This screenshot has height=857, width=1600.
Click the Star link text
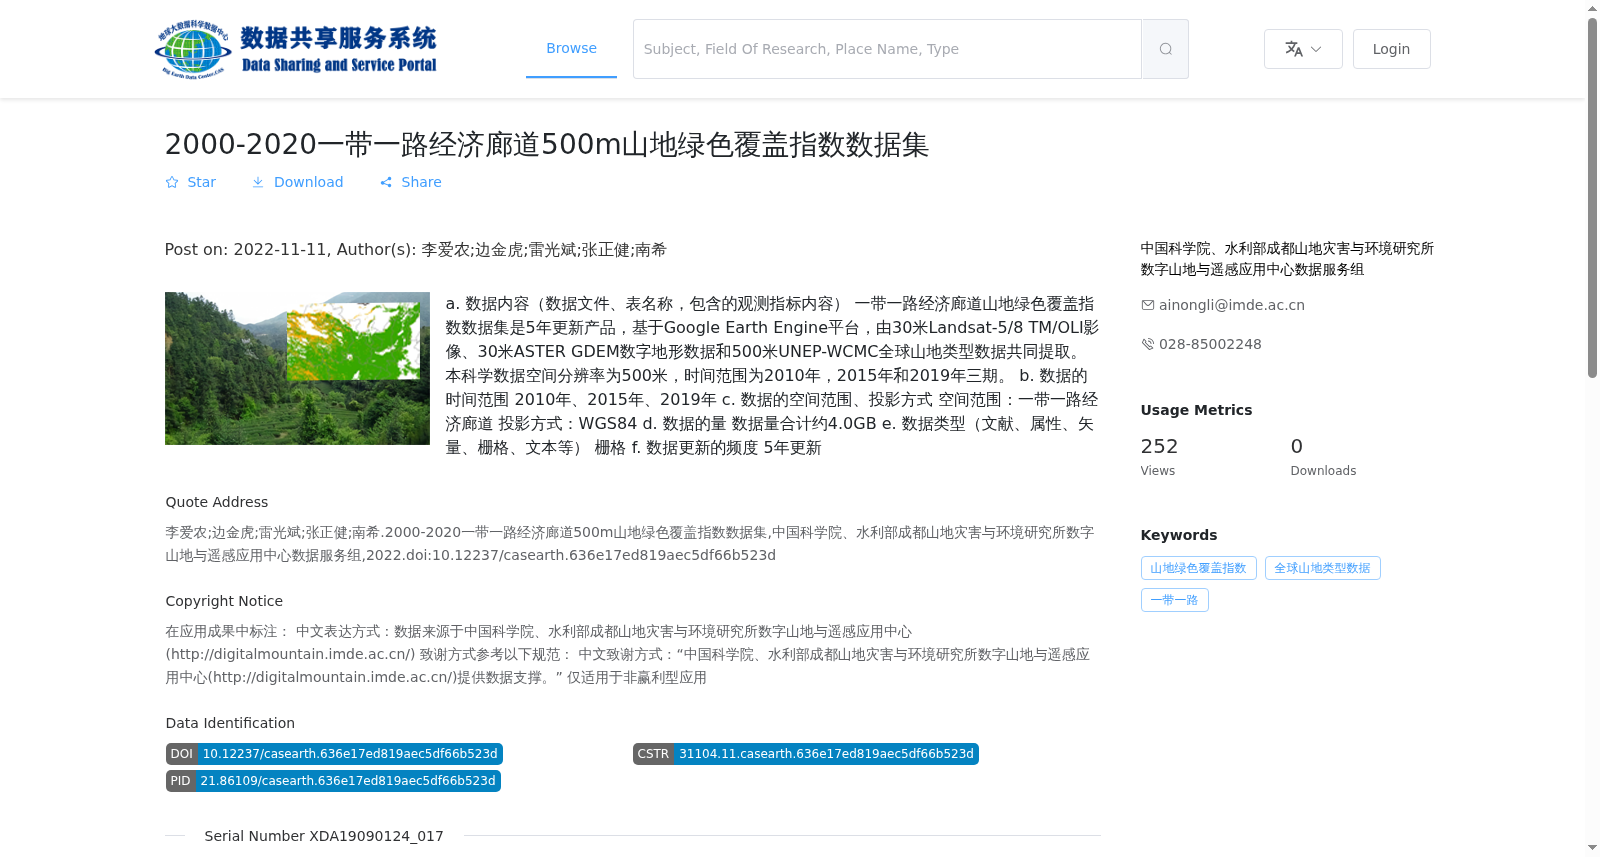[x=201, y=182]
